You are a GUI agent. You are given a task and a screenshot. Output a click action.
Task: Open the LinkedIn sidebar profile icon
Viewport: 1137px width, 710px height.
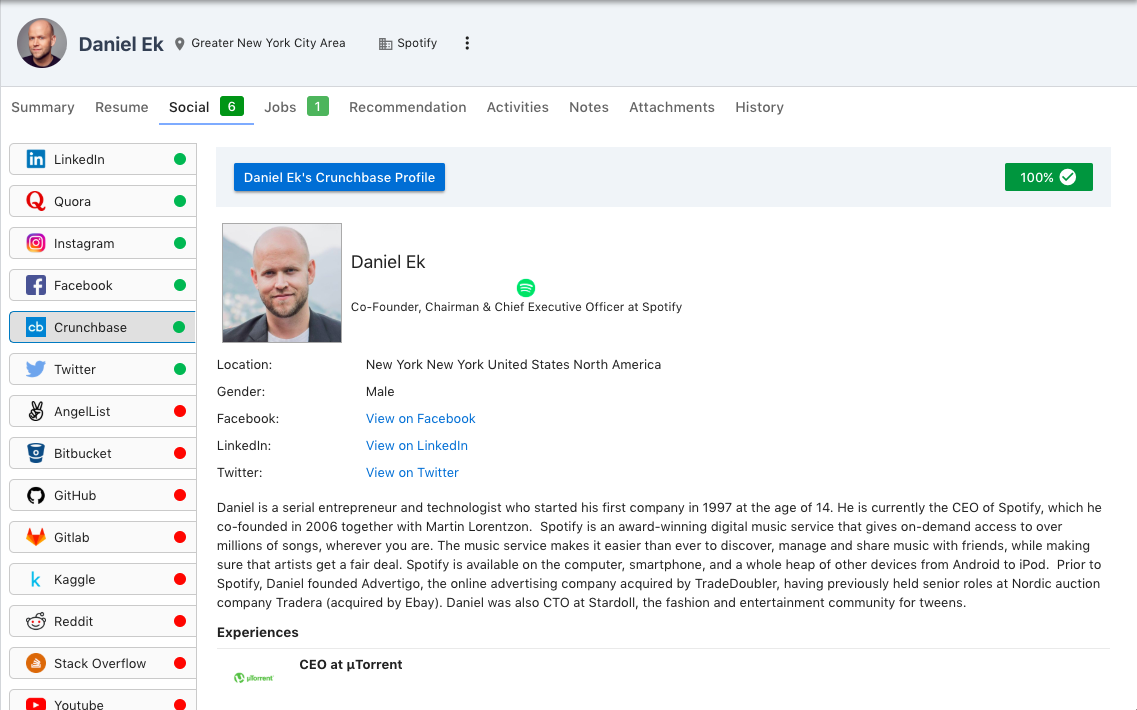[36, 159]
